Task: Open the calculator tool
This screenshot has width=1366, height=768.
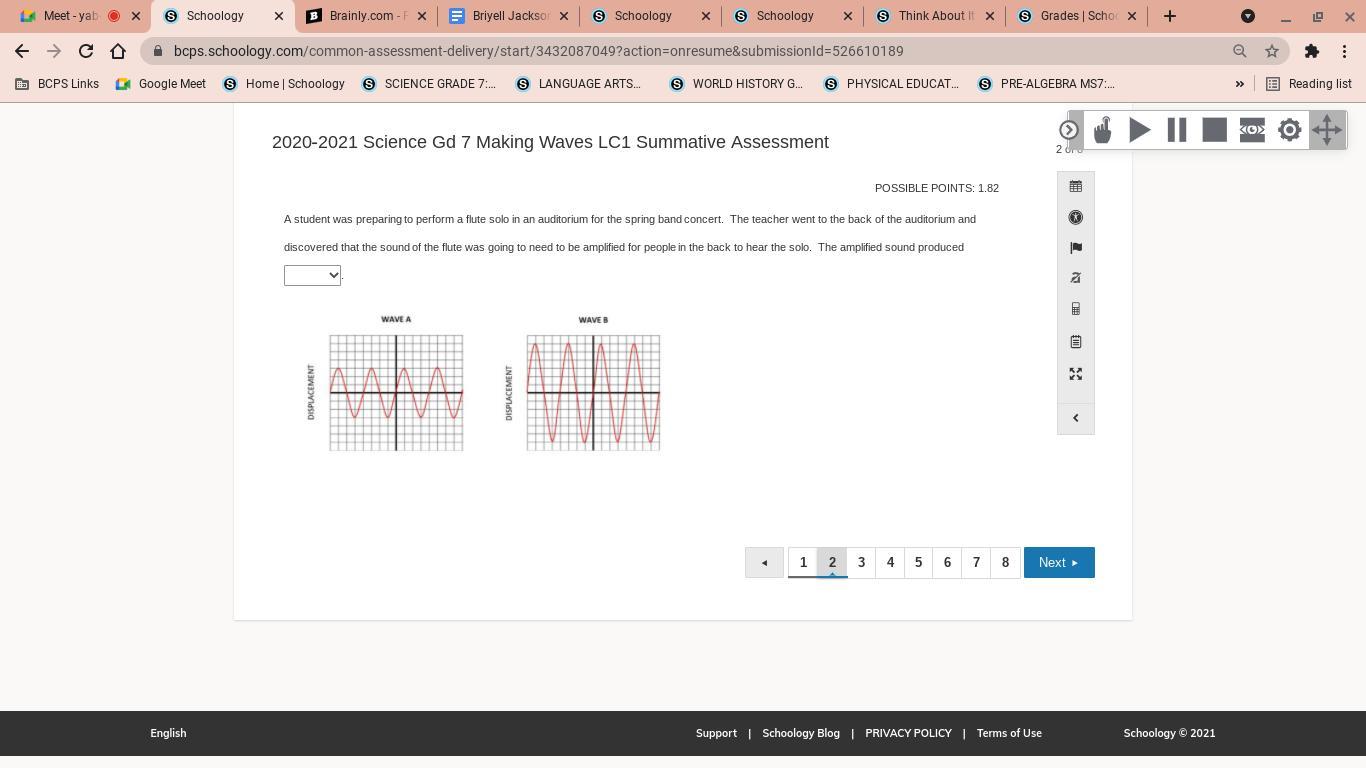Action: pos(1076,309)
